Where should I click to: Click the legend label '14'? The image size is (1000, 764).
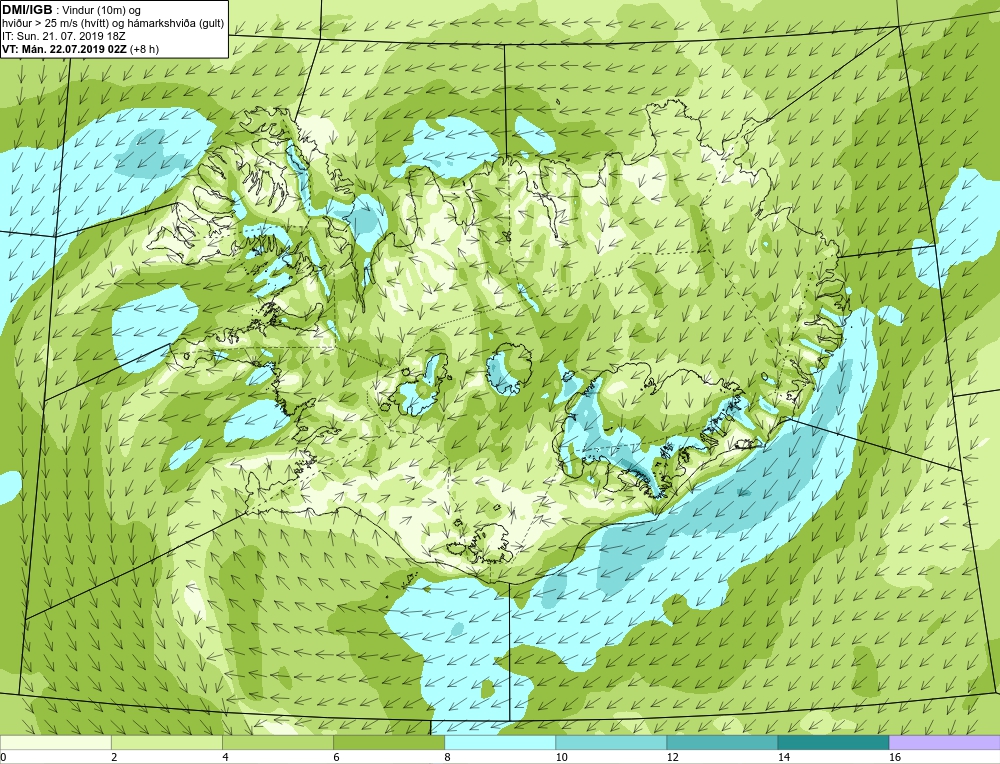(x=784, y=757)
